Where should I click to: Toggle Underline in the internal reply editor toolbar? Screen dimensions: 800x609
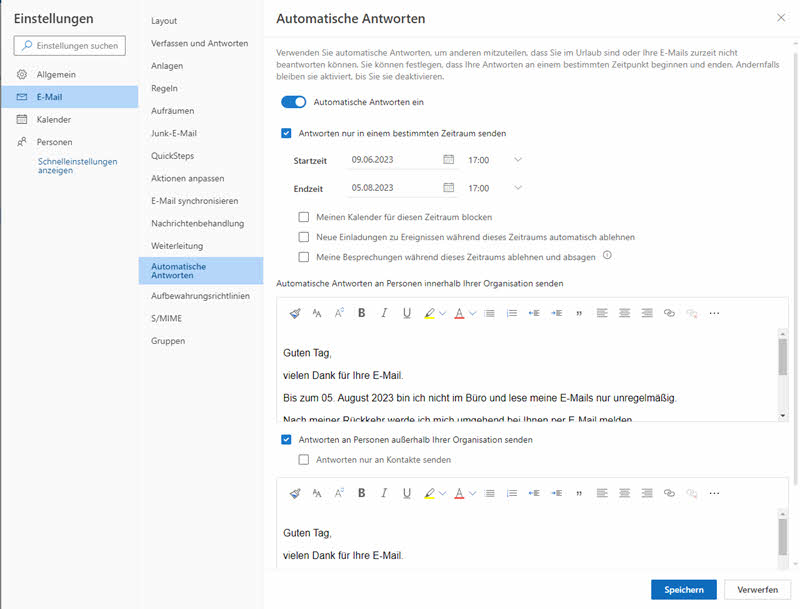click(407, 313)
